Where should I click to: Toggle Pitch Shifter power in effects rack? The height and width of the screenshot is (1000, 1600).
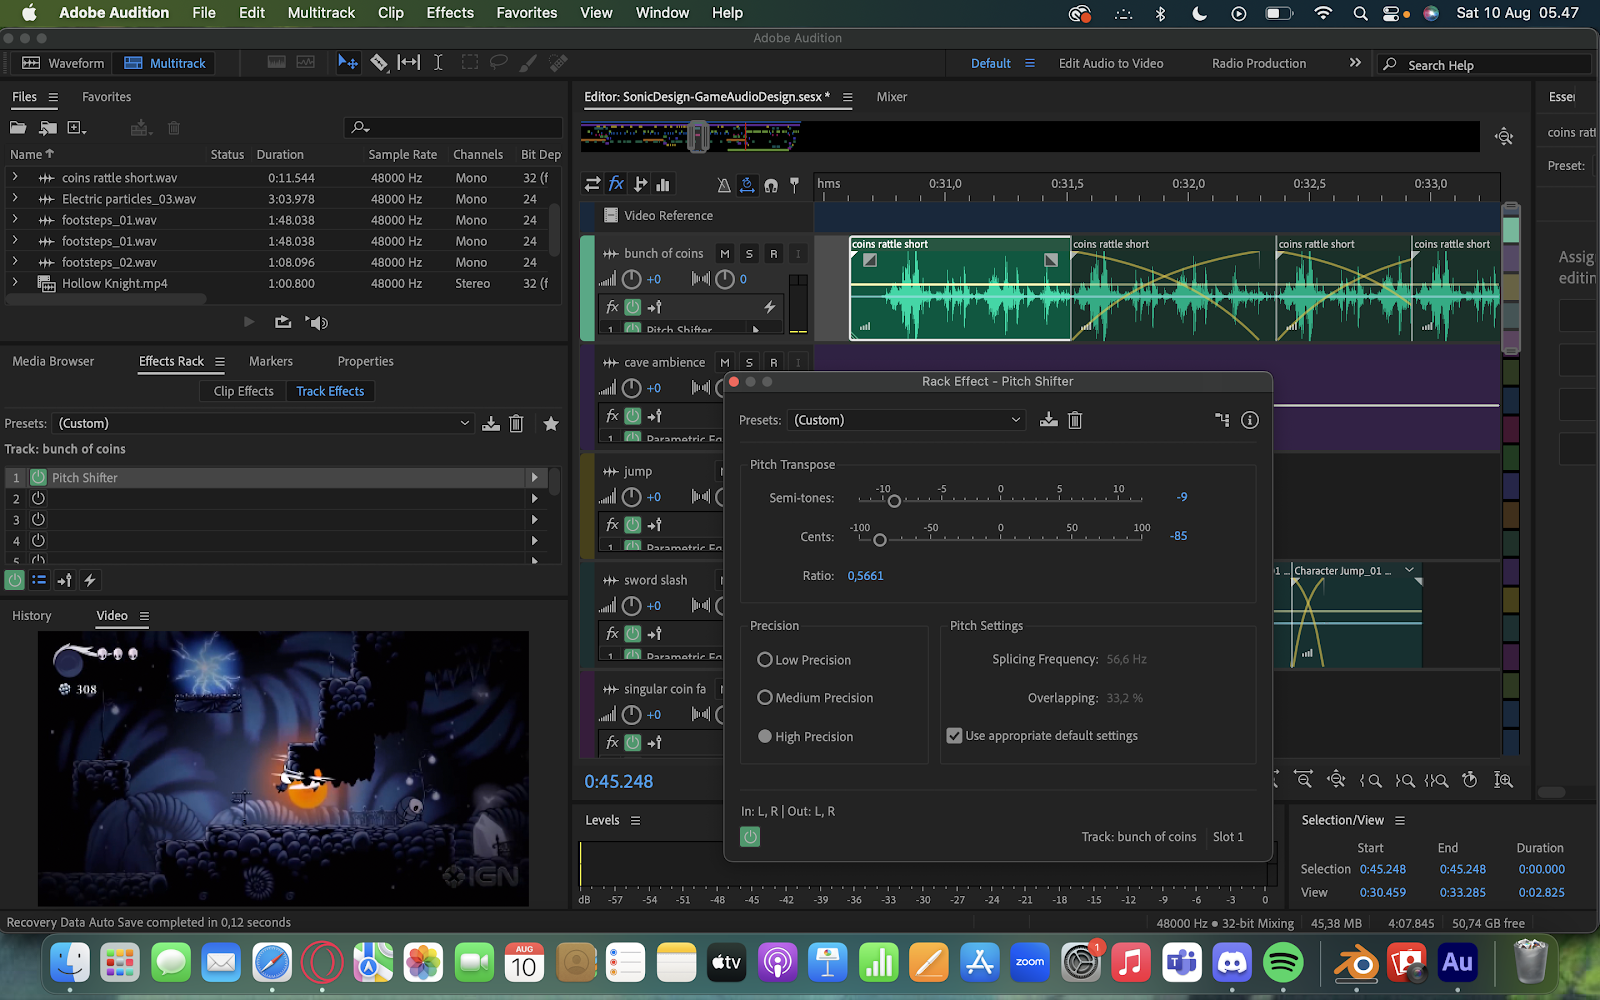click(38, 478)
